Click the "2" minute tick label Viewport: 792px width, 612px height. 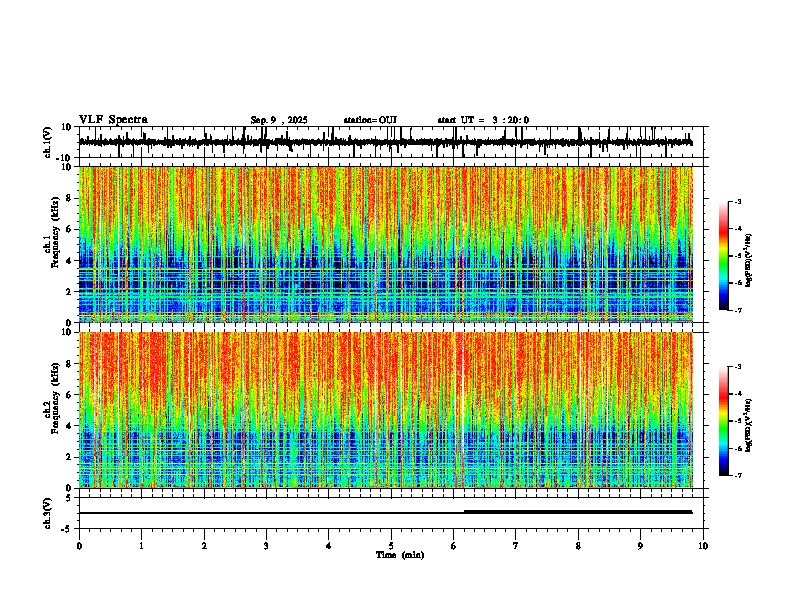tap(204, 546)
